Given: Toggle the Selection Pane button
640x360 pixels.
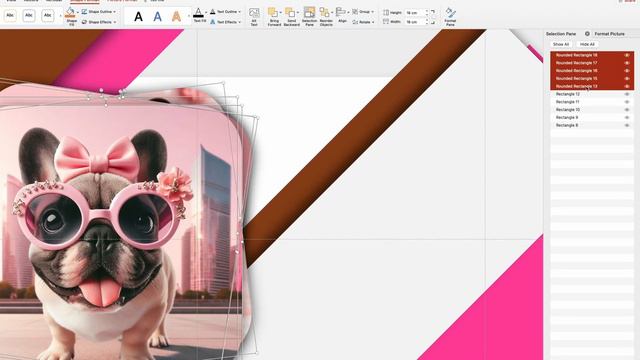Looking at the screenshot, I should tap(309, 16).
